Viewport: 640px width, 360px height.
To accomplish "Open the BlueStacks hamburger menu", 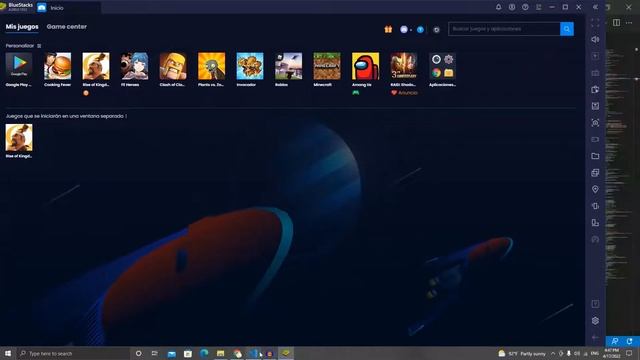I will 539,7.
